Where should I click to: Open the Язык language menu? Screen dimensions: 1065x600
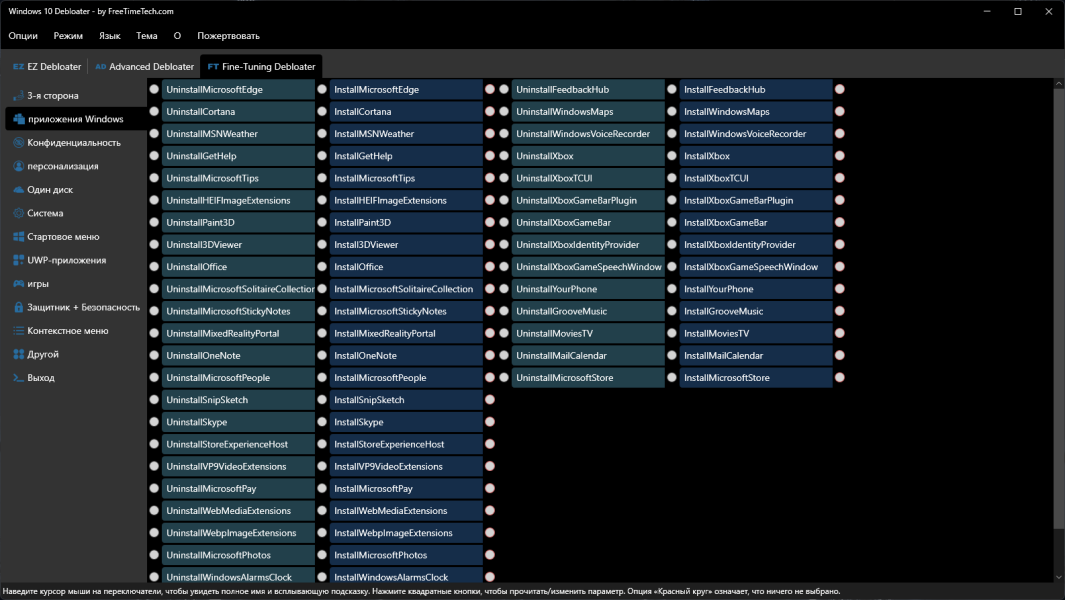pos(109,36)
